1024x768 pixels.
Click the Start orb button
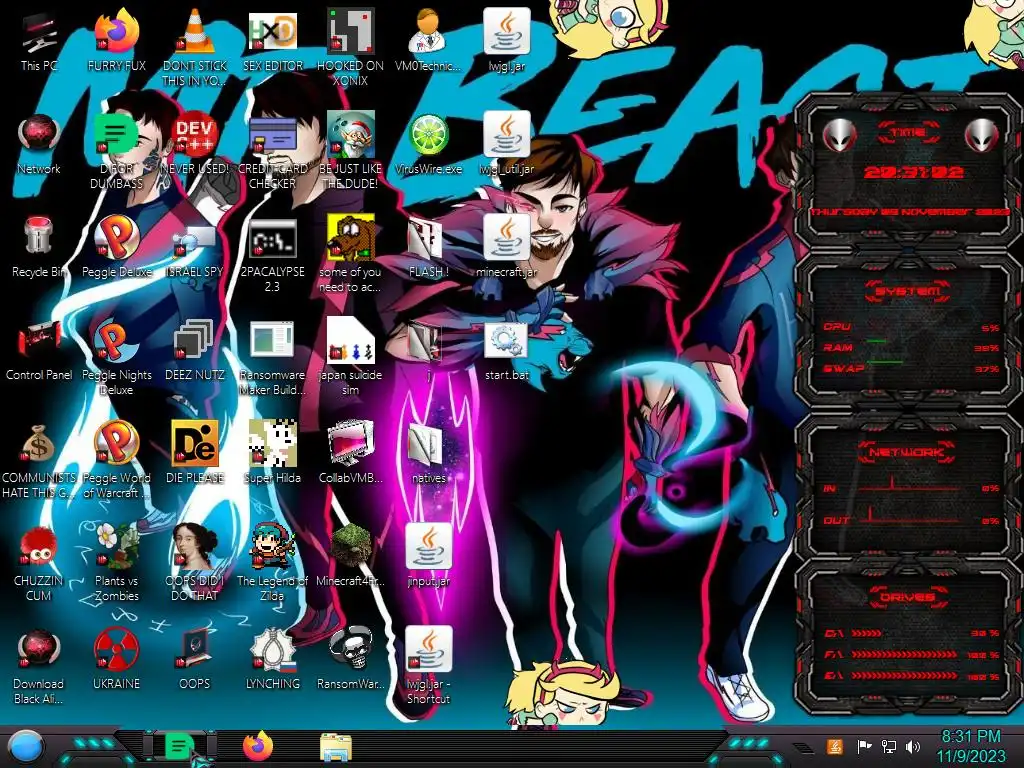(x=25, y=747)
